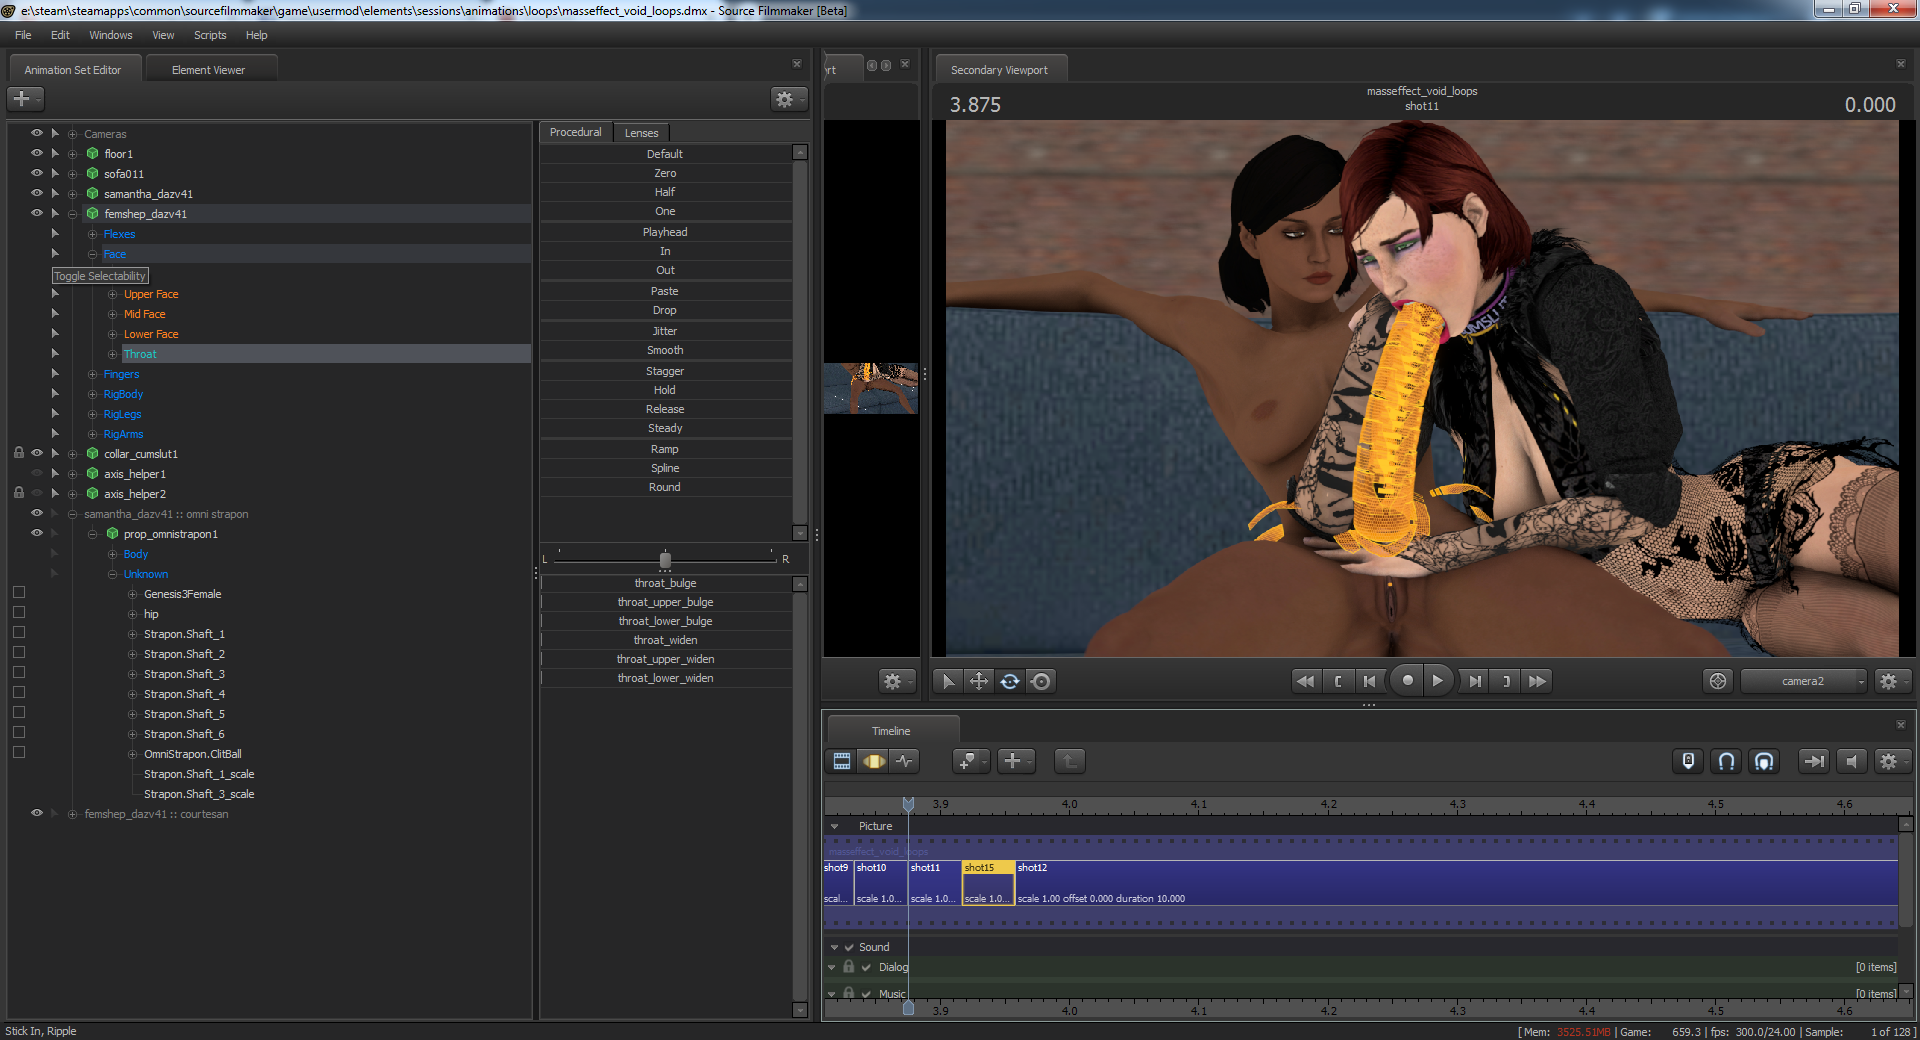Expand the Upper Face group
The width and height of the screenshot is (1920, 1040).
tap(113, 294)
